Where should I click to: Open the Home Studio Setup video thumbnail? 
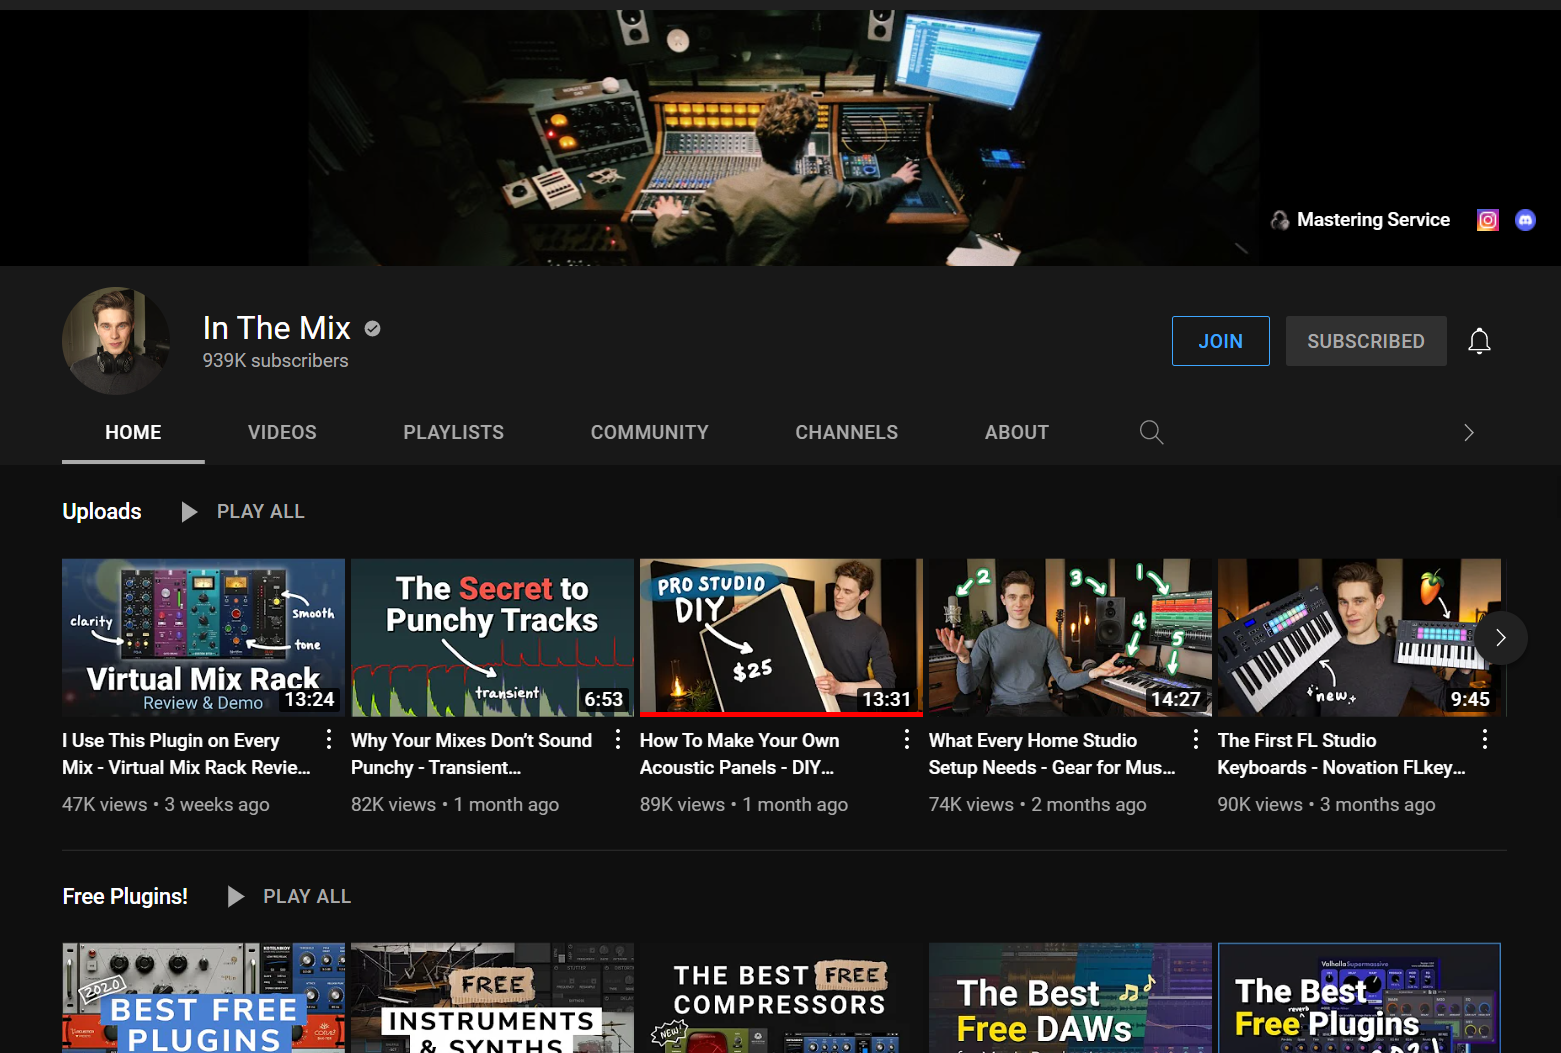pyautogui.click(x=1069, y=637)
